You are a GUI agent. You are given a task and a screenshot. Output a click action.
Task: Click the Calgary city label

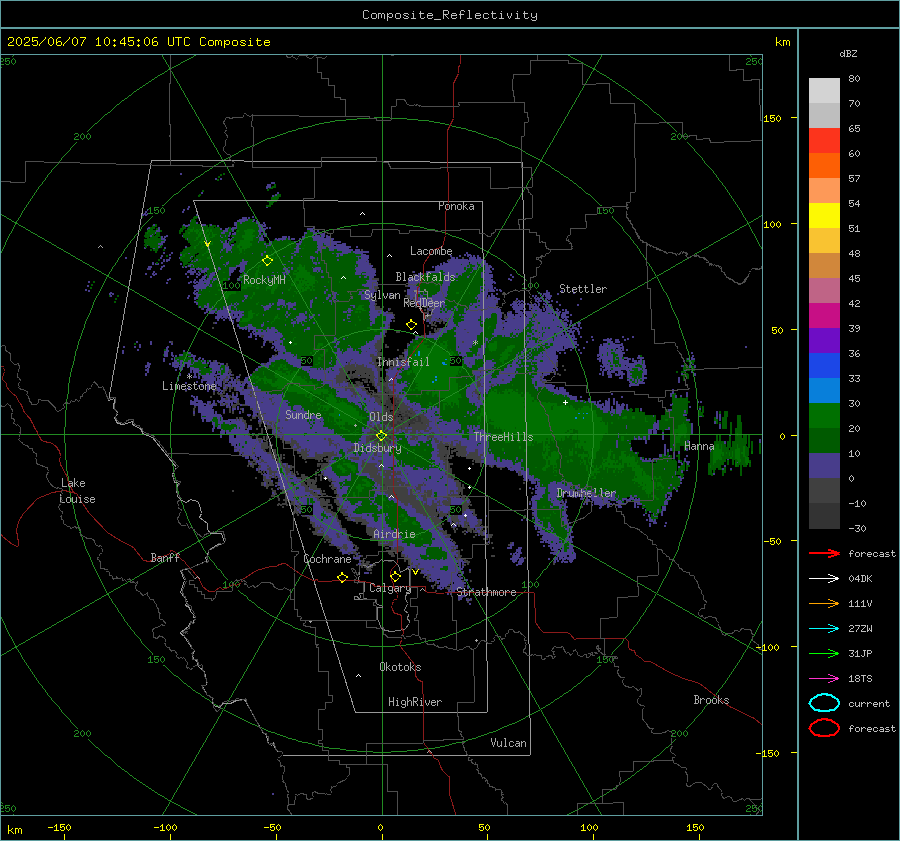point(390,588)
